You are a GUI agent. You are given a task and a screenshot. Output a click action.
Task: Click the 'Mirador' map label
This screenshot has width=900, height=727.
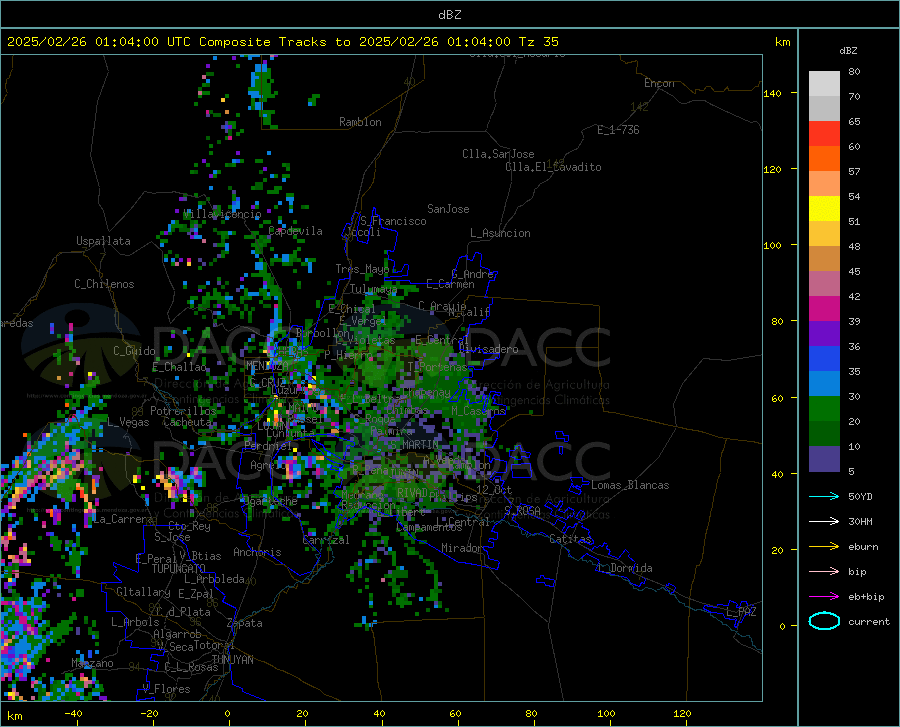point(462,548)
